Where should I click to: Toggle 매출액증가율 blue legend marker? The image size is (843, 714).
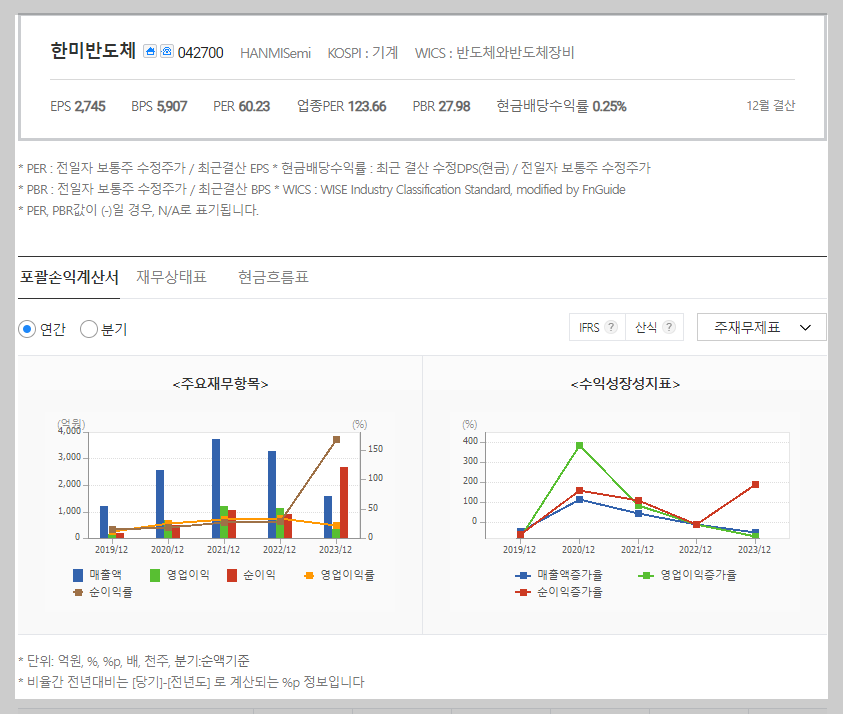click(523, 575)
